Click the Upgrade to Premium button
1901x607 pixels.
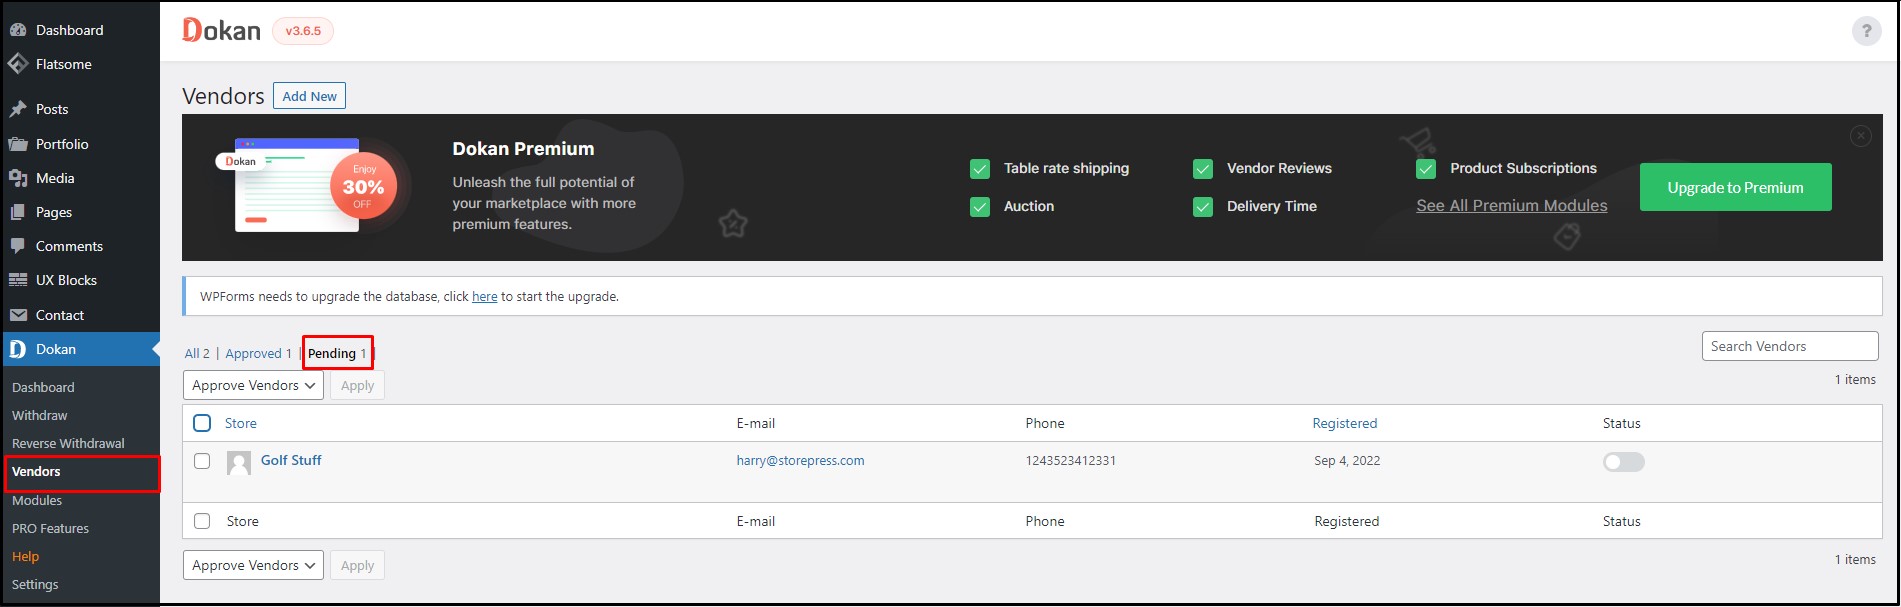[x=1735, y=187]
